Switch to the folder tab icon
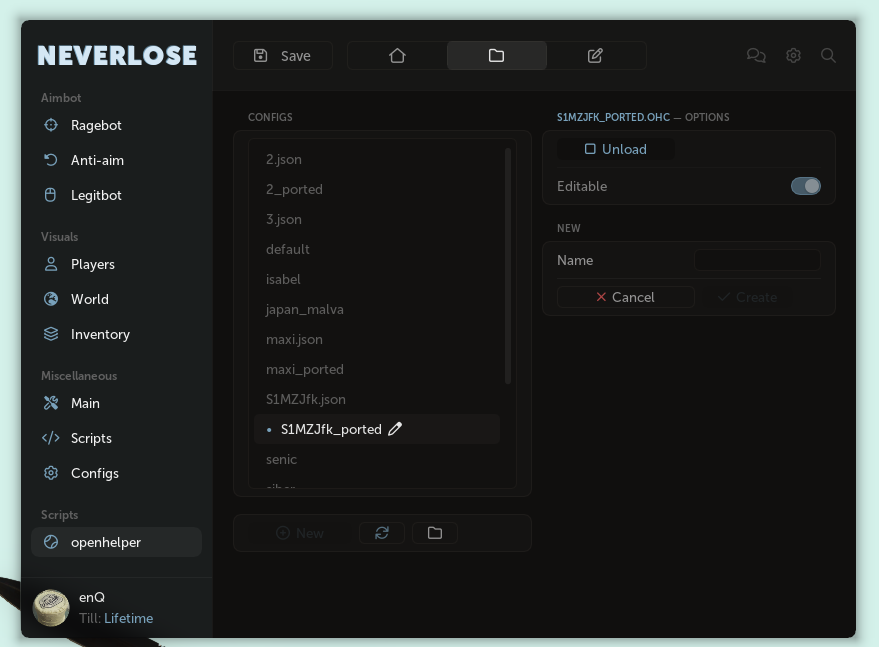 coord(497,56)
